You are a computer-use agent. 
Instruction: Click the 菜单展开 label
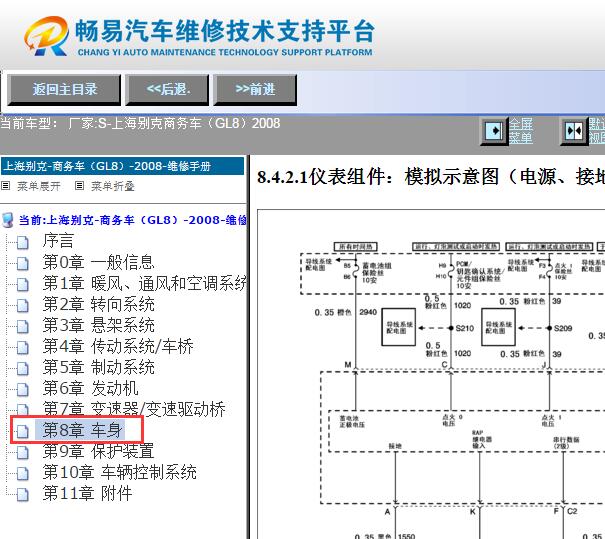point(39,186)
